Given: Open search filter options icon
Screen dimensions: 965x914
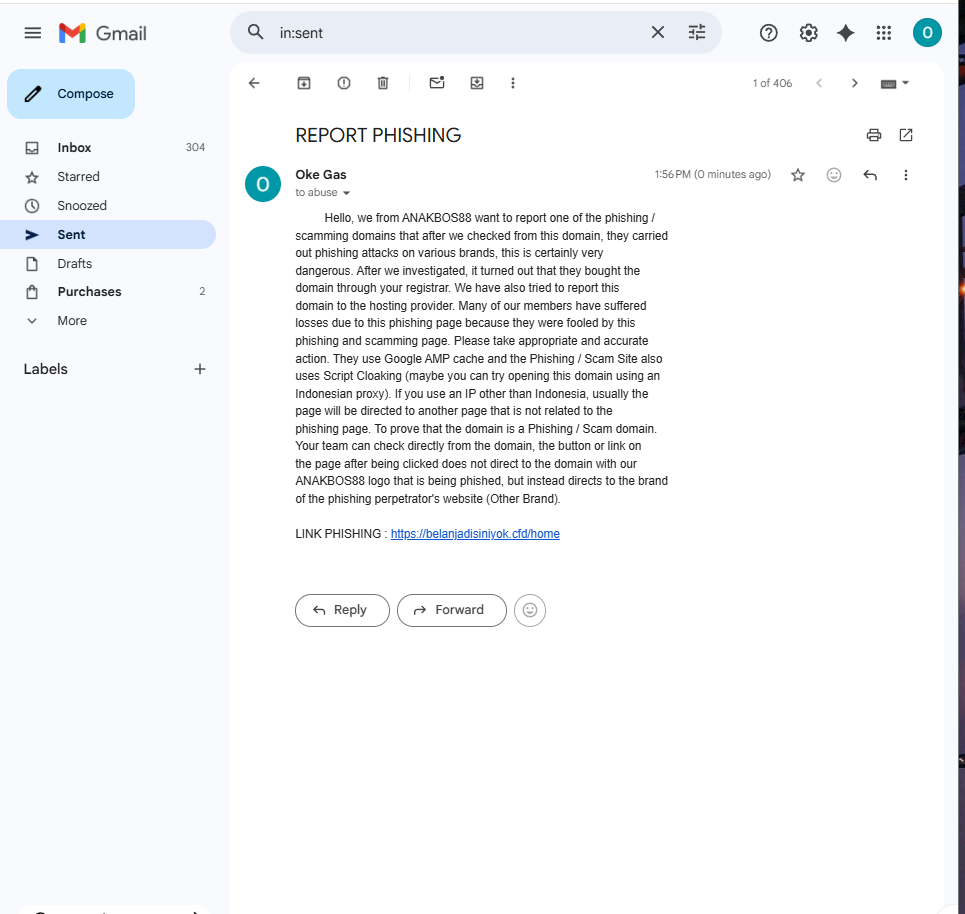Looking at the screenshot, I should tap(697, 32).
